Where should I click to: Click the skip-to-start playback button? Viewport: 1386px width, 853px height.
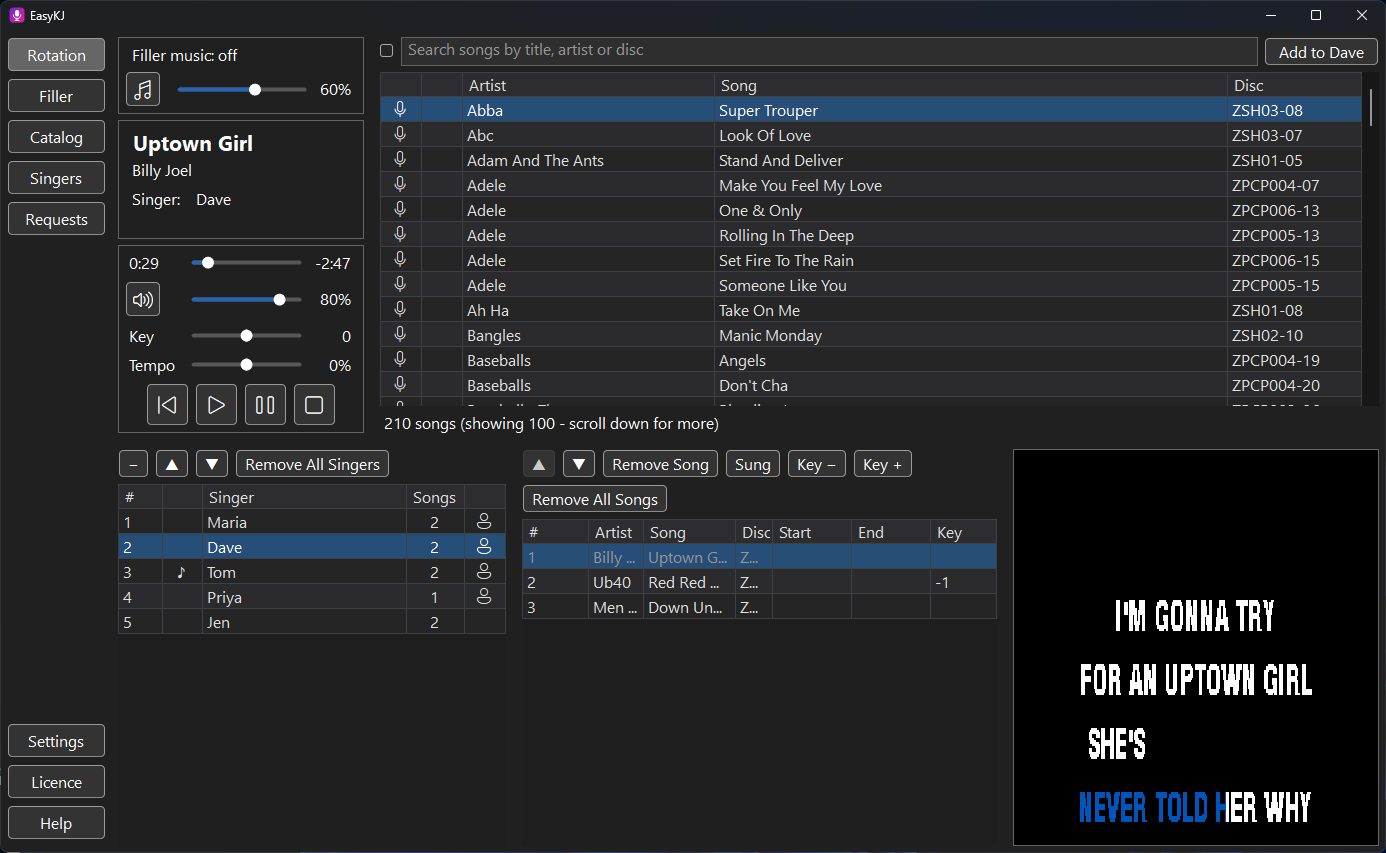coord(167,405)
